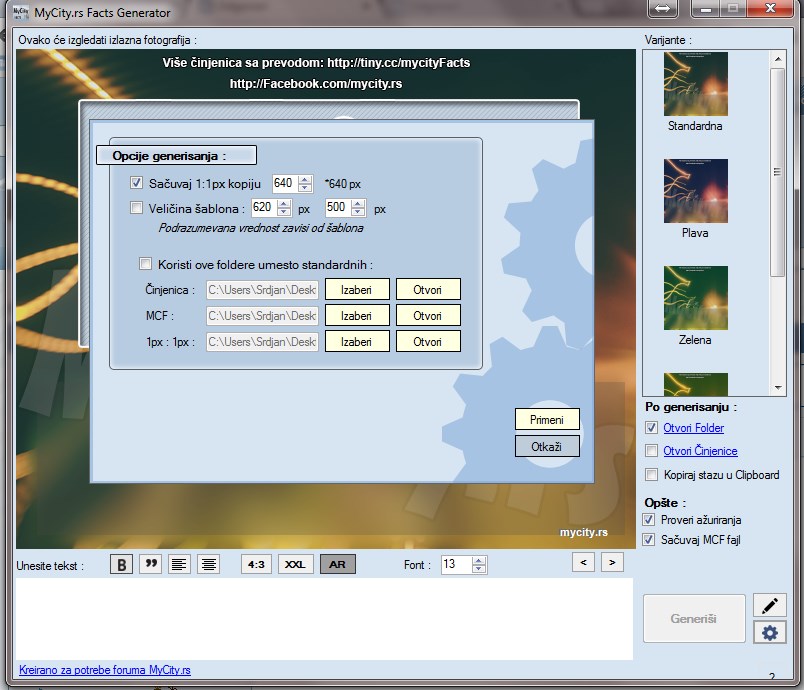Click the Varijante list scroll down arrow
The width and height of the screenshot is (804, 690).
coord(778,388)
